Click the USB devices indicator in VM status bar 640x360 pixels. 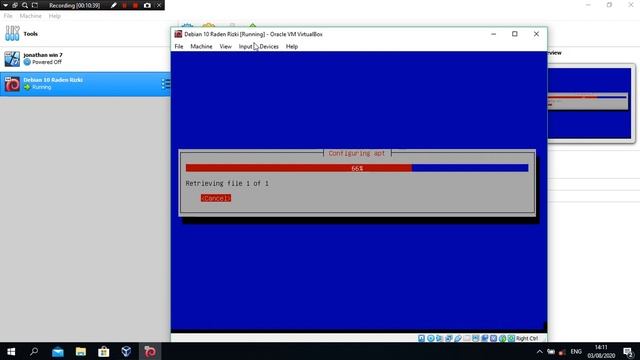click(x=458, y=338)
